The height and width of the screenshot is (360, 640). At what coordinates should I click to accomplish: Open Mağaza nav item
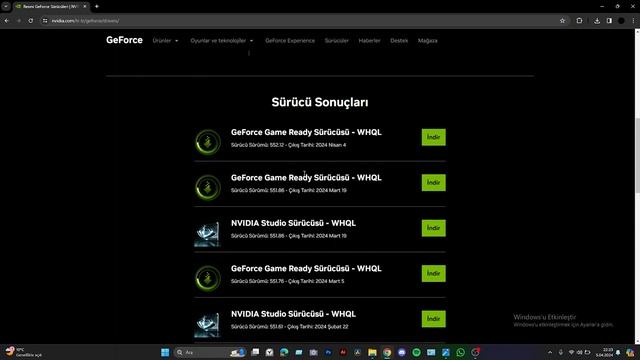coord(427,40)
